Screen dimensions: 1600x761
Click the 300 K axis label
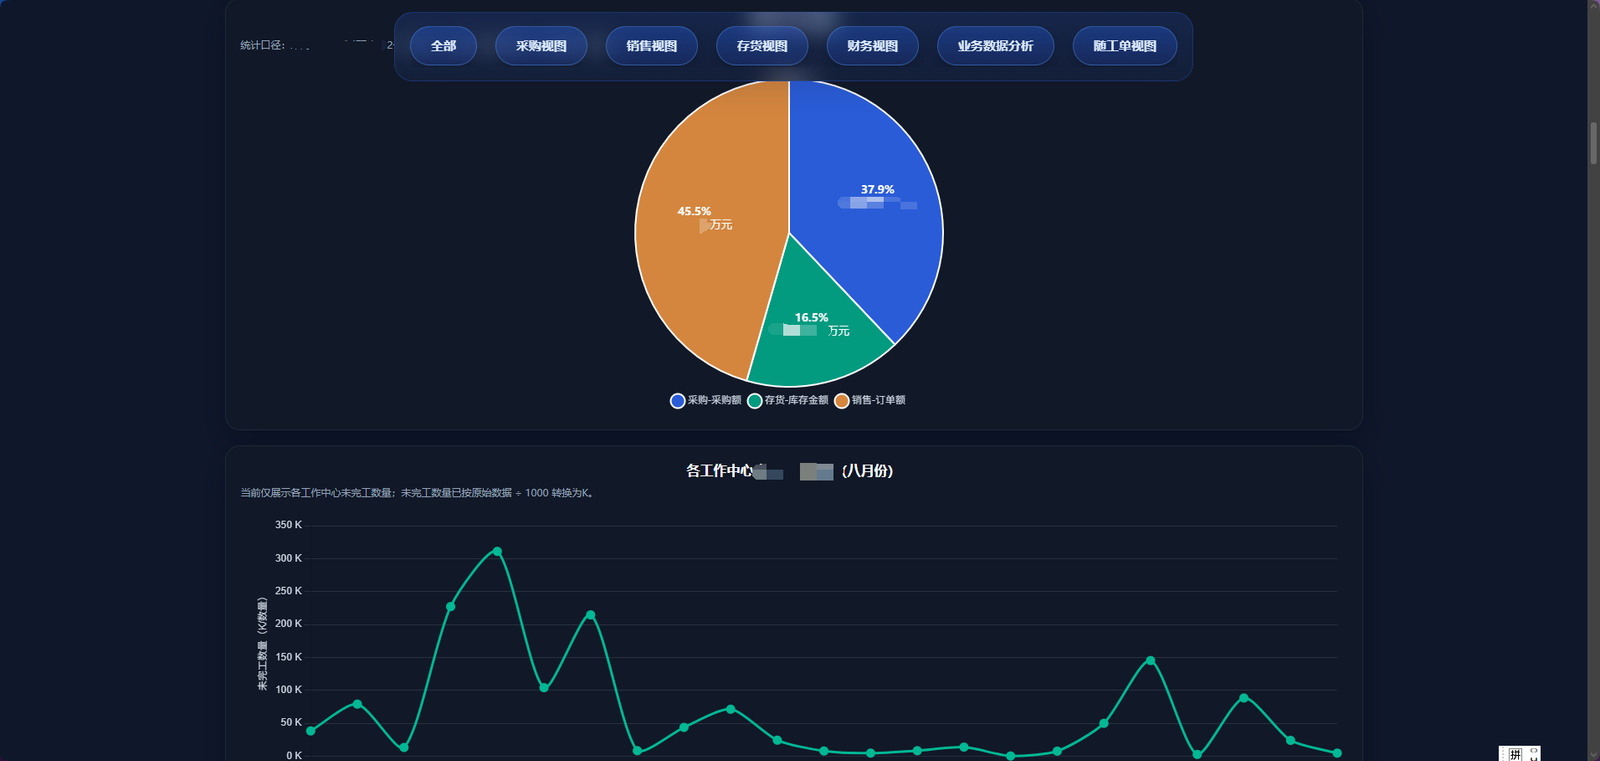[288, 558]
